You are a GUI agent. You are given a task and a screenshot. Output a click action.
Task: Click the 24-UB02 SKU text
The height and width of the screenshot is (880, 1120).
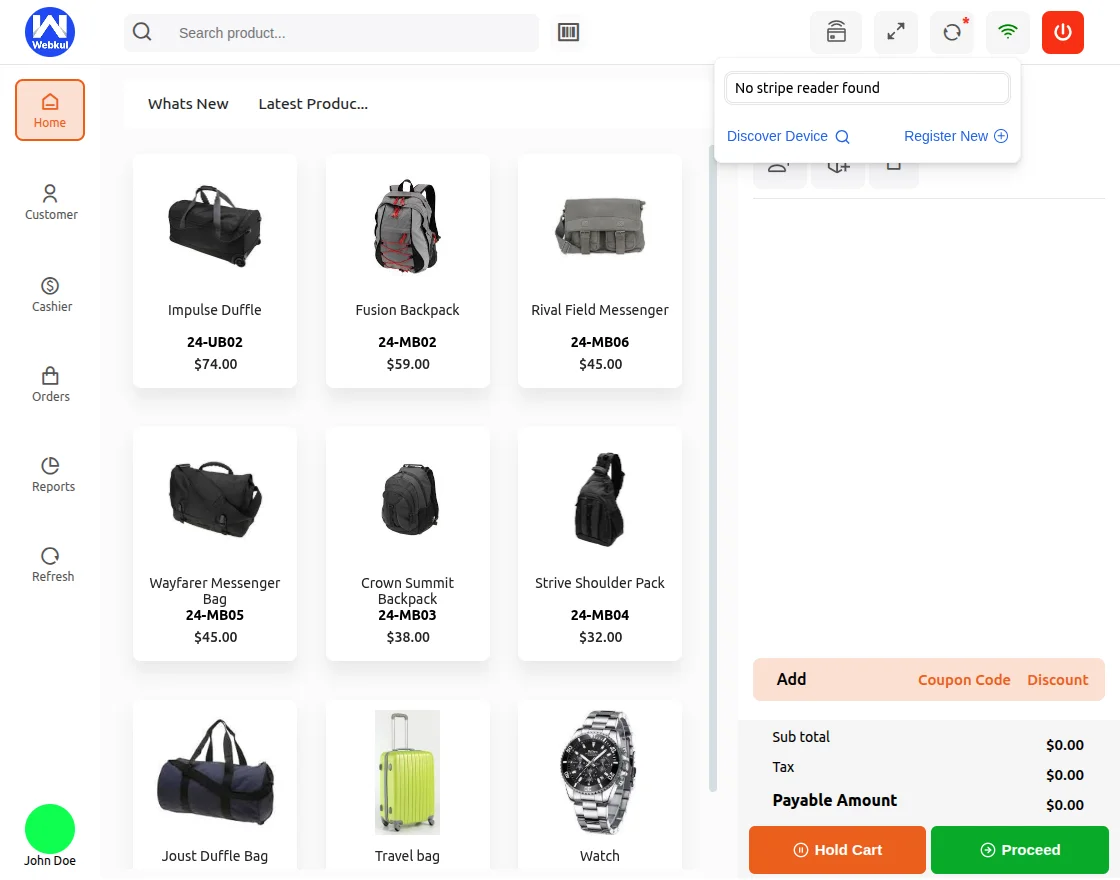click(x=215, y=342)
